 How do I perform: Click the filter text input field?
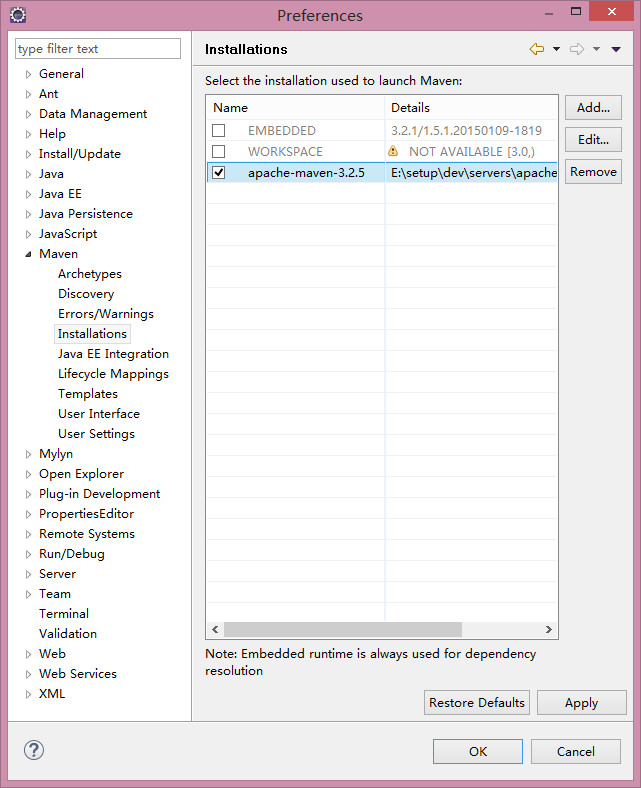98,49
